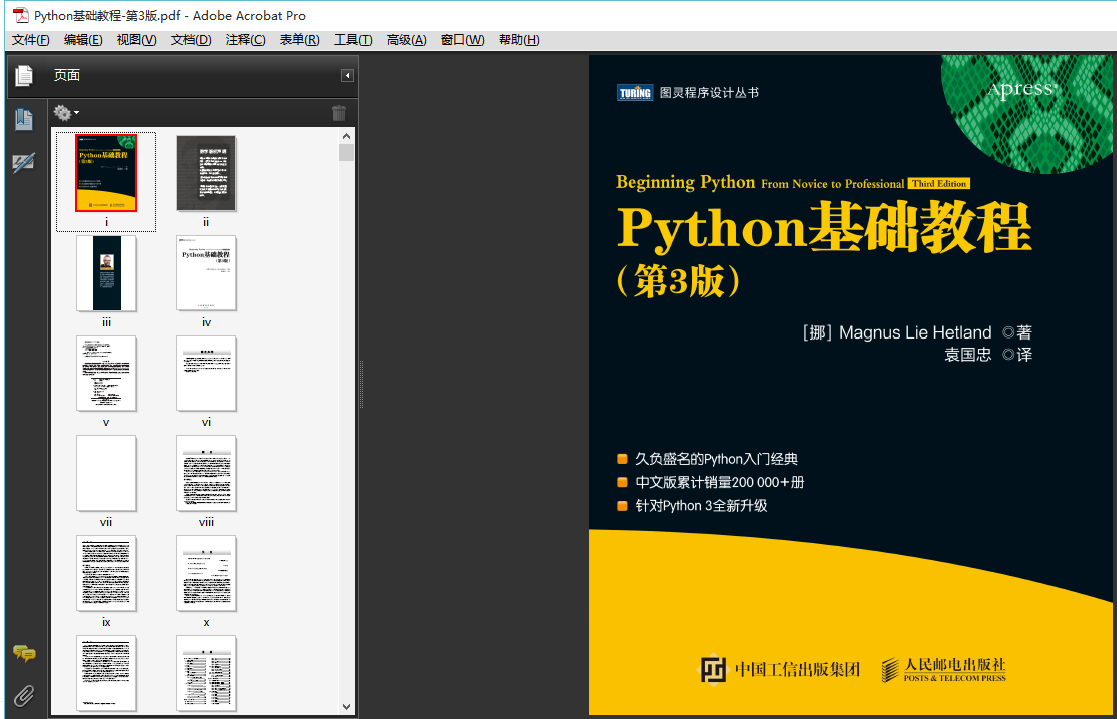Image resolution: width=1117 pixels, height=719 pixels.
Task: Open the 编辑(E) menu
Action: click(x=83, y=40)
